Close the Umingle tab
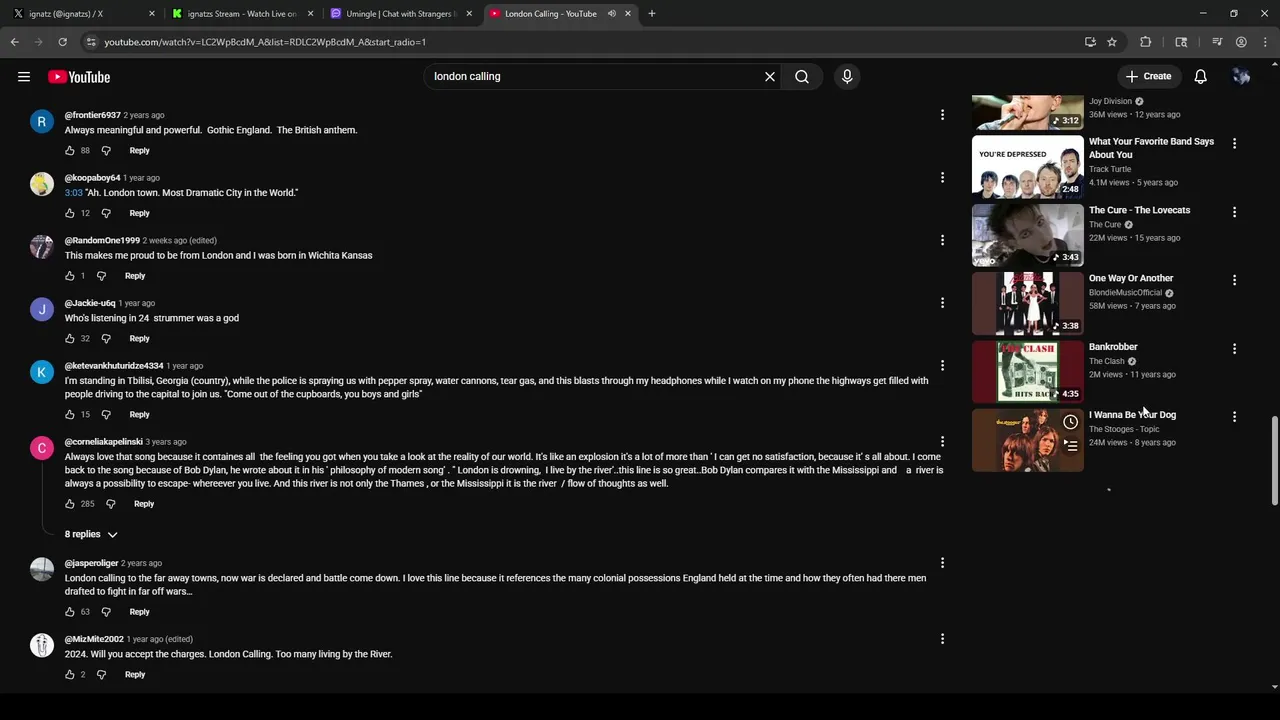Screen dimensions: 1280x720 (x=469, y=14)
